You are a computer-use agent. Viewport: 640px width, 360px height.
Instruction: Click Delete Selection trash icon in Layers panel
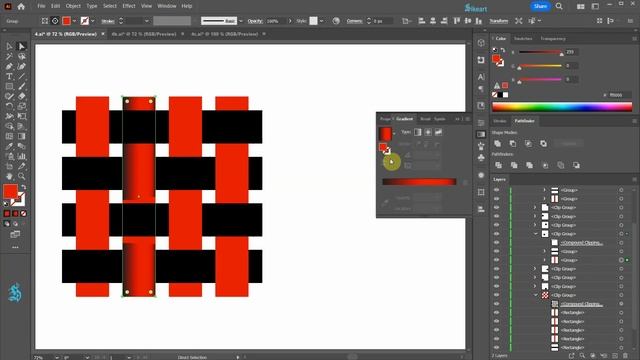click(626, 356)
